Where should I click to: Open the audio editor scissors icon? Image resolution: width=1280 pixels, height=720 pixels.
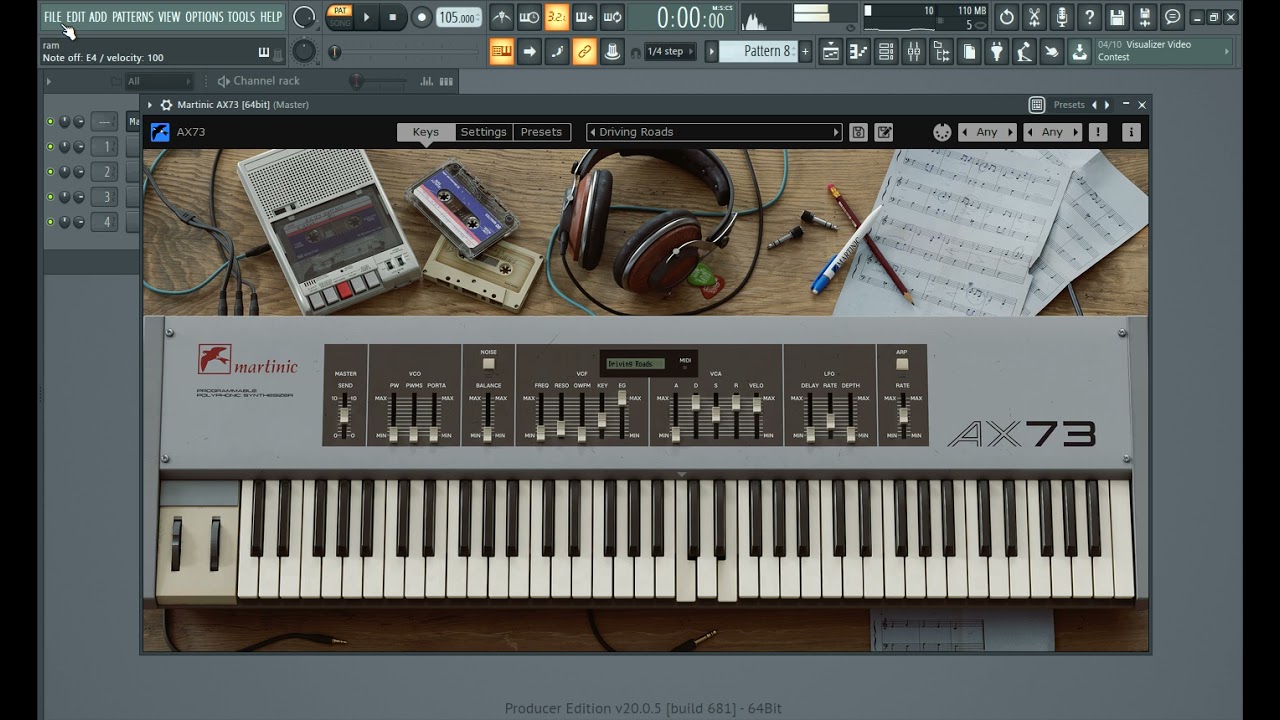[1034, 17]
